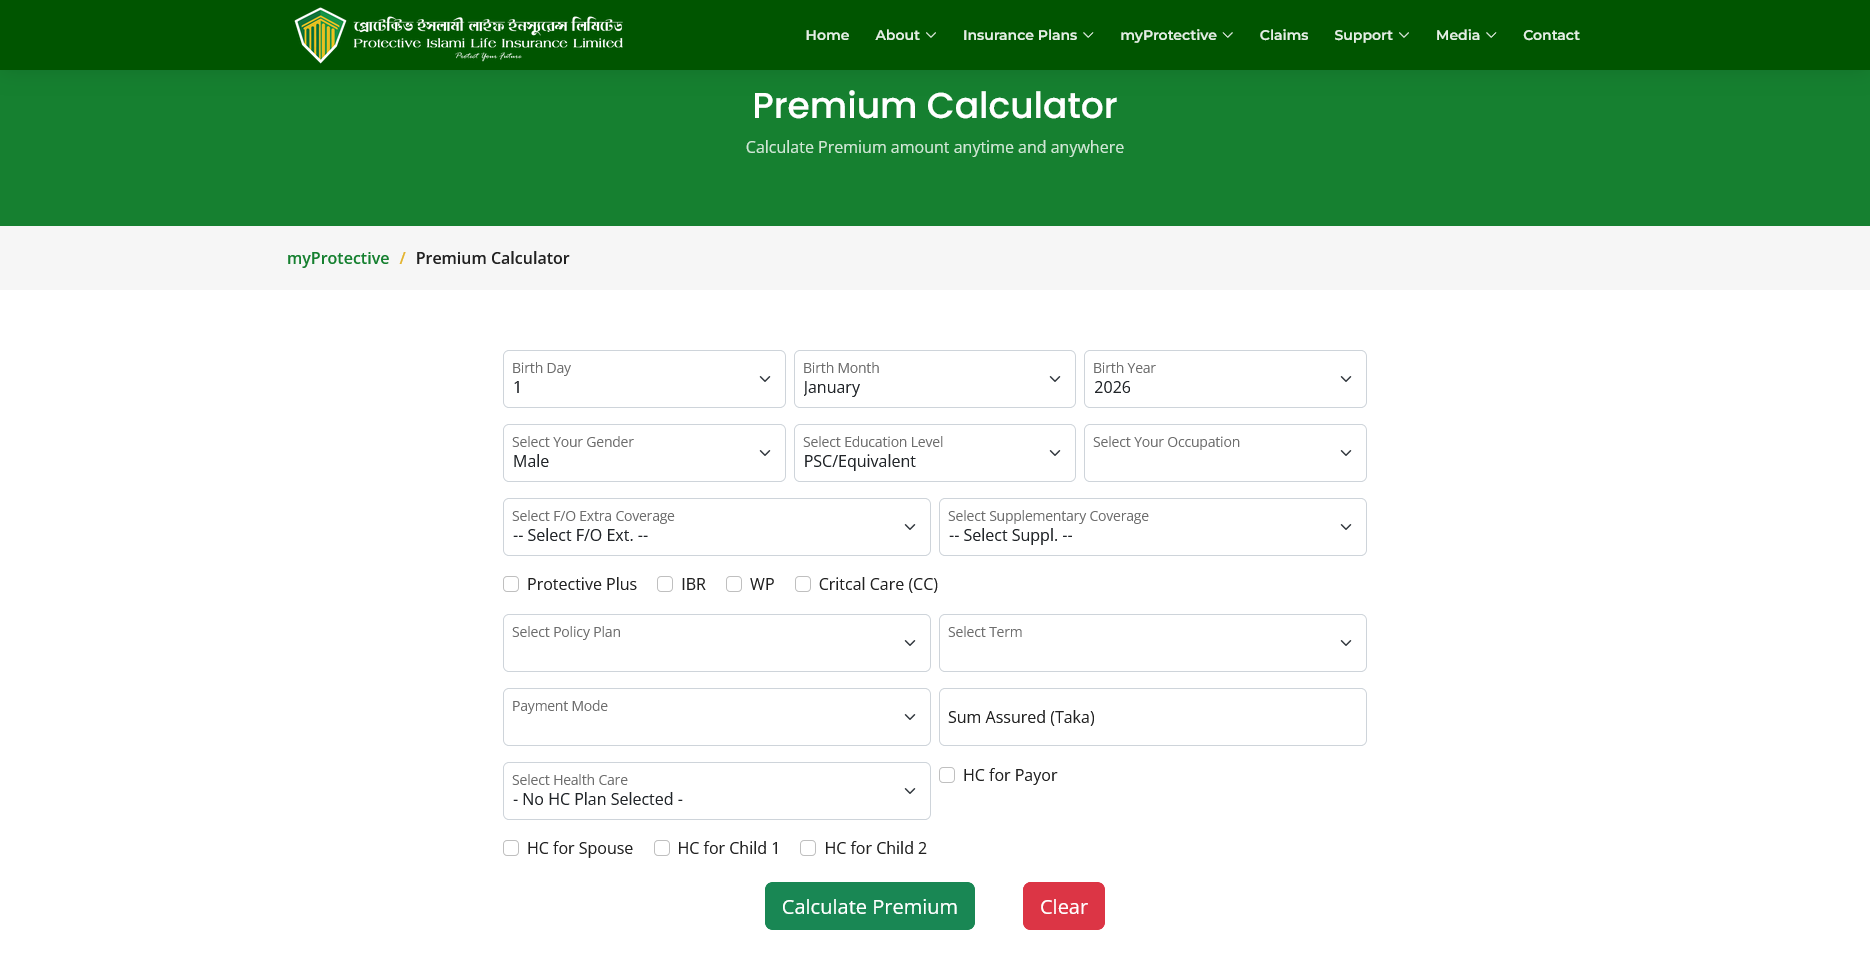The height and width of the screenshot is (964, 1870).
Task: Open the Home menu item
Action: (827, 35)
